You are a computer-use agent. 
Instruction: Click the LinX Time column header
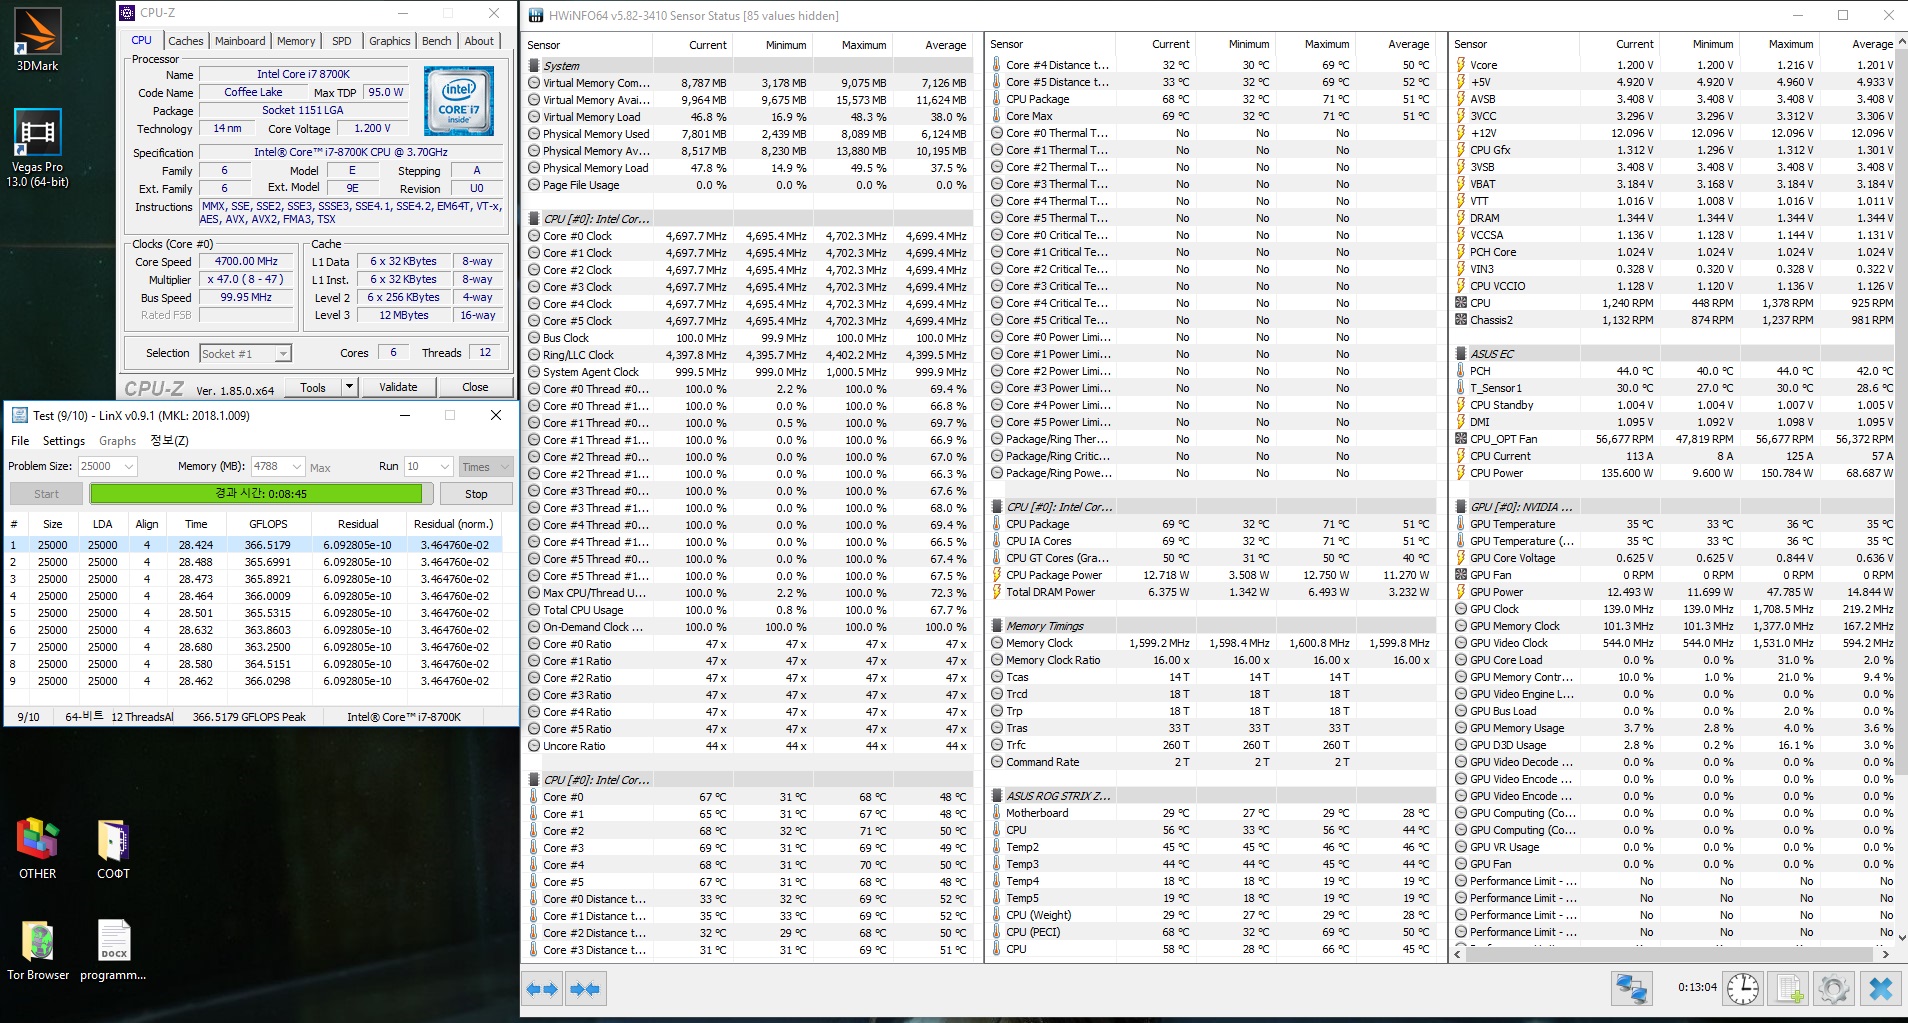tap(196, 524)
